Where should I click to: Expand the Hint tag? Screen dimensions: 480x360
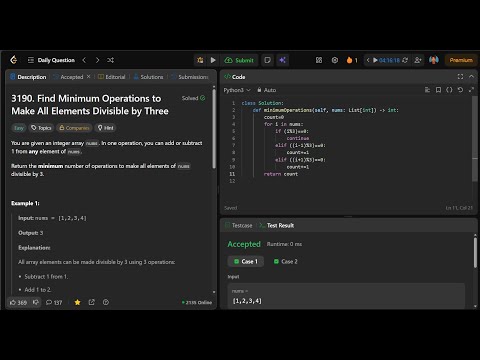pos(106,128)
